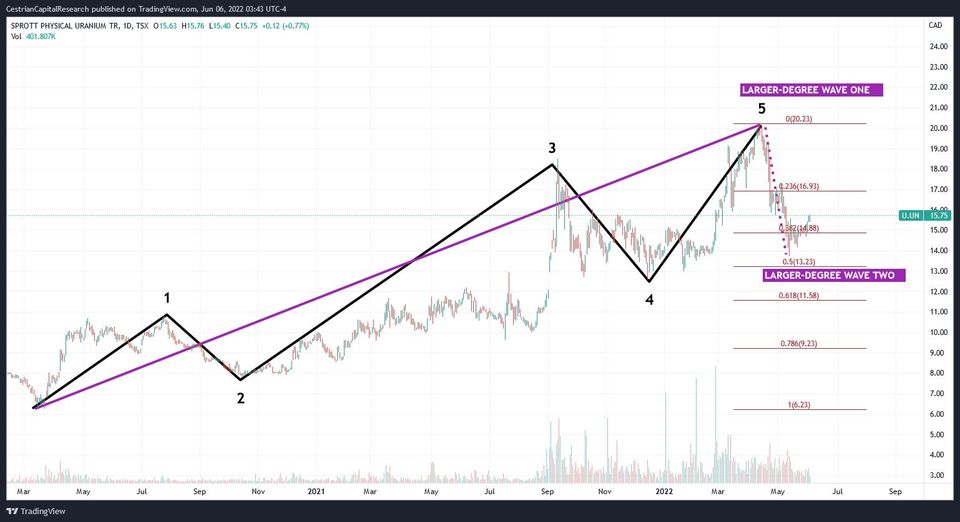Click the 24.00 price axis label
960x522 pixels.
coord(939,47)
